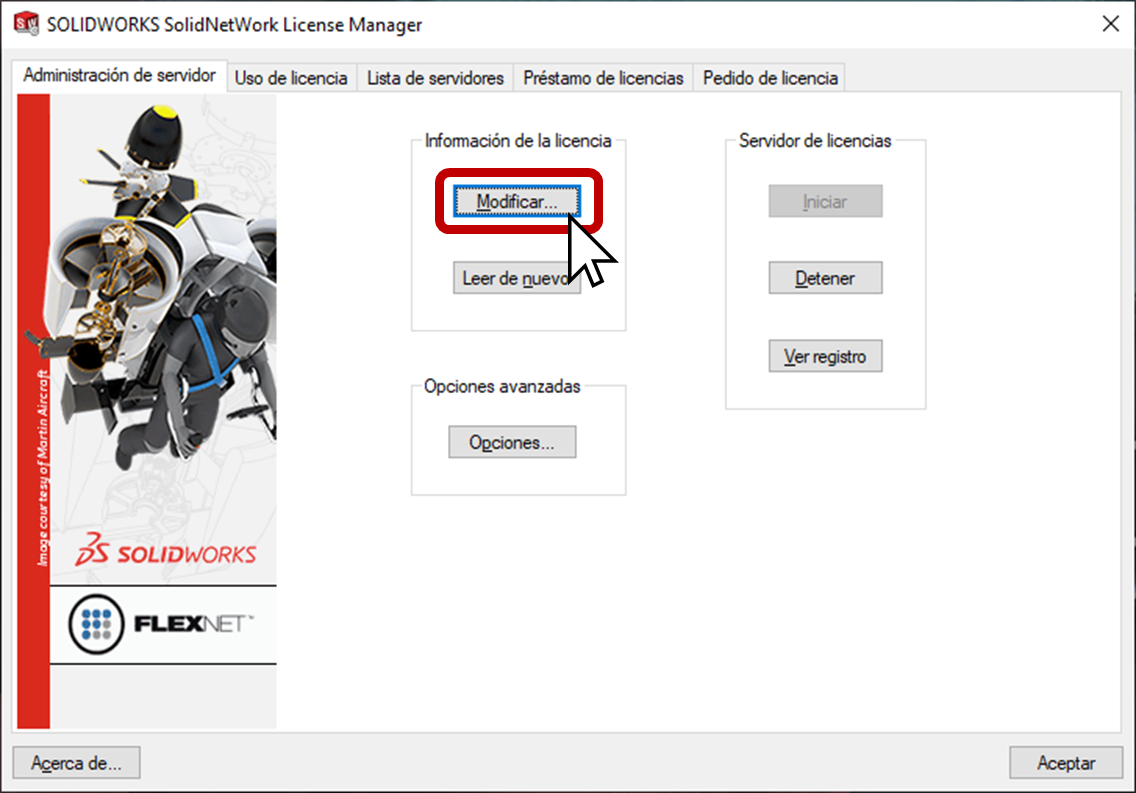Switch to Lista de servidores tab

(x=435, y=78)
